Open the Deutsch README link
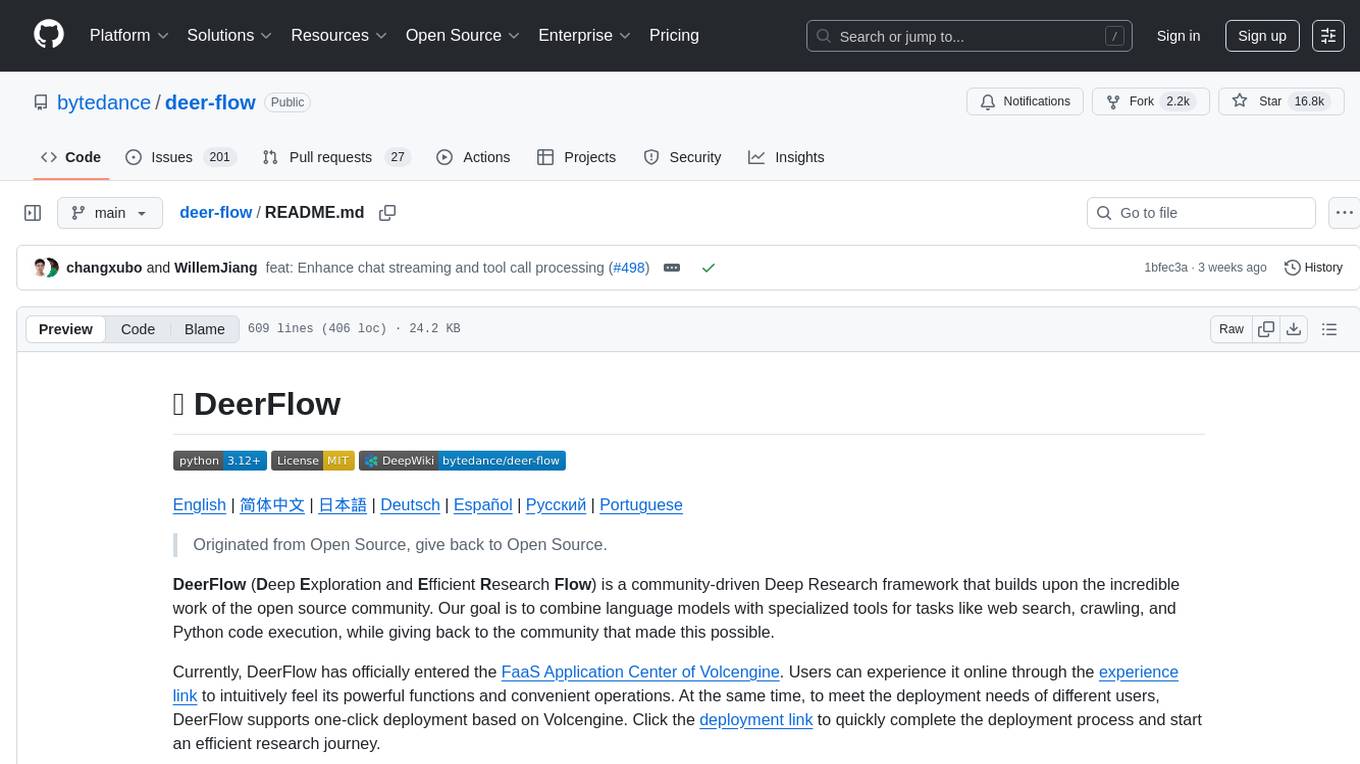 click(x=410, y=505)
